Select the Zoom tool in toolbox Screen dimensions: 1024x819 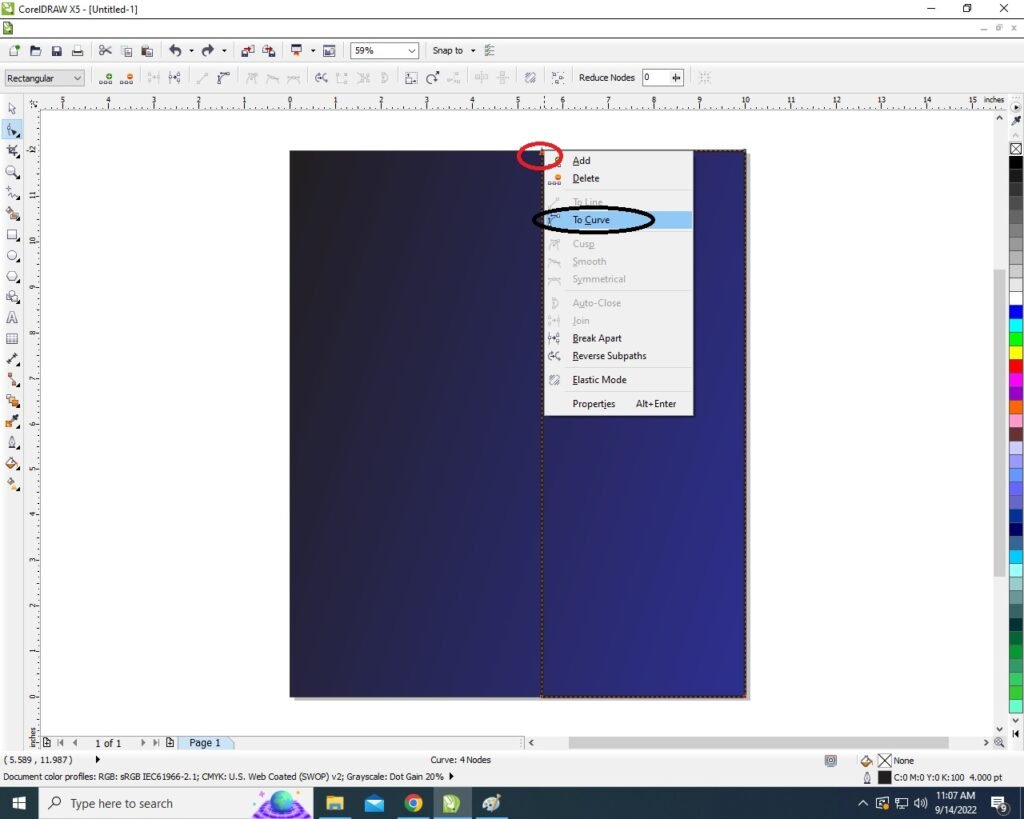pyautogui.click(x=12, y=172)
